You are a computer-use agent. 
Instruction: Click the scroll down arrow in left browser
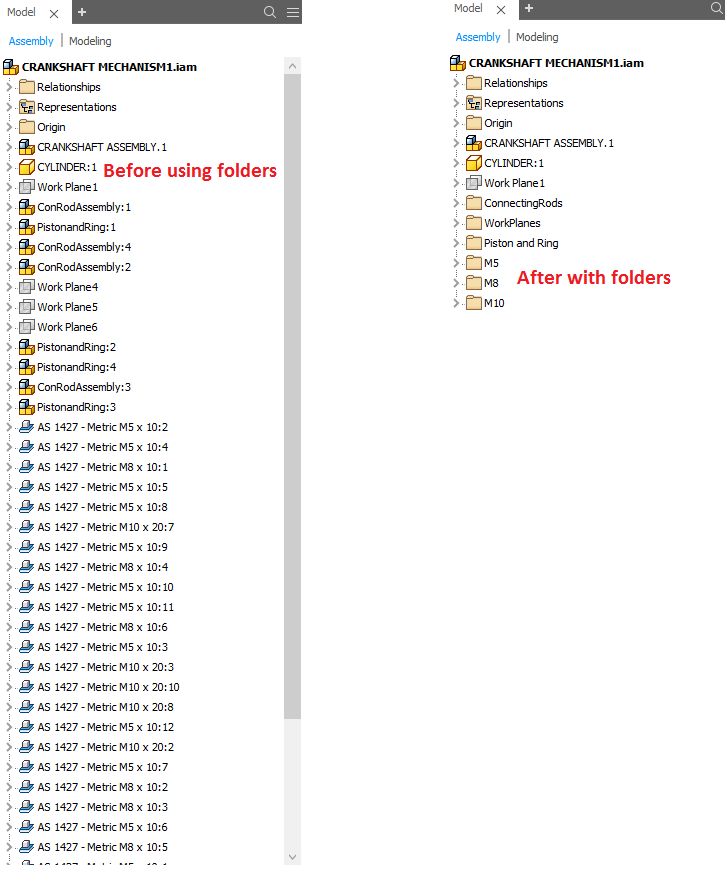pyautogui.click(x=292, y=857)
